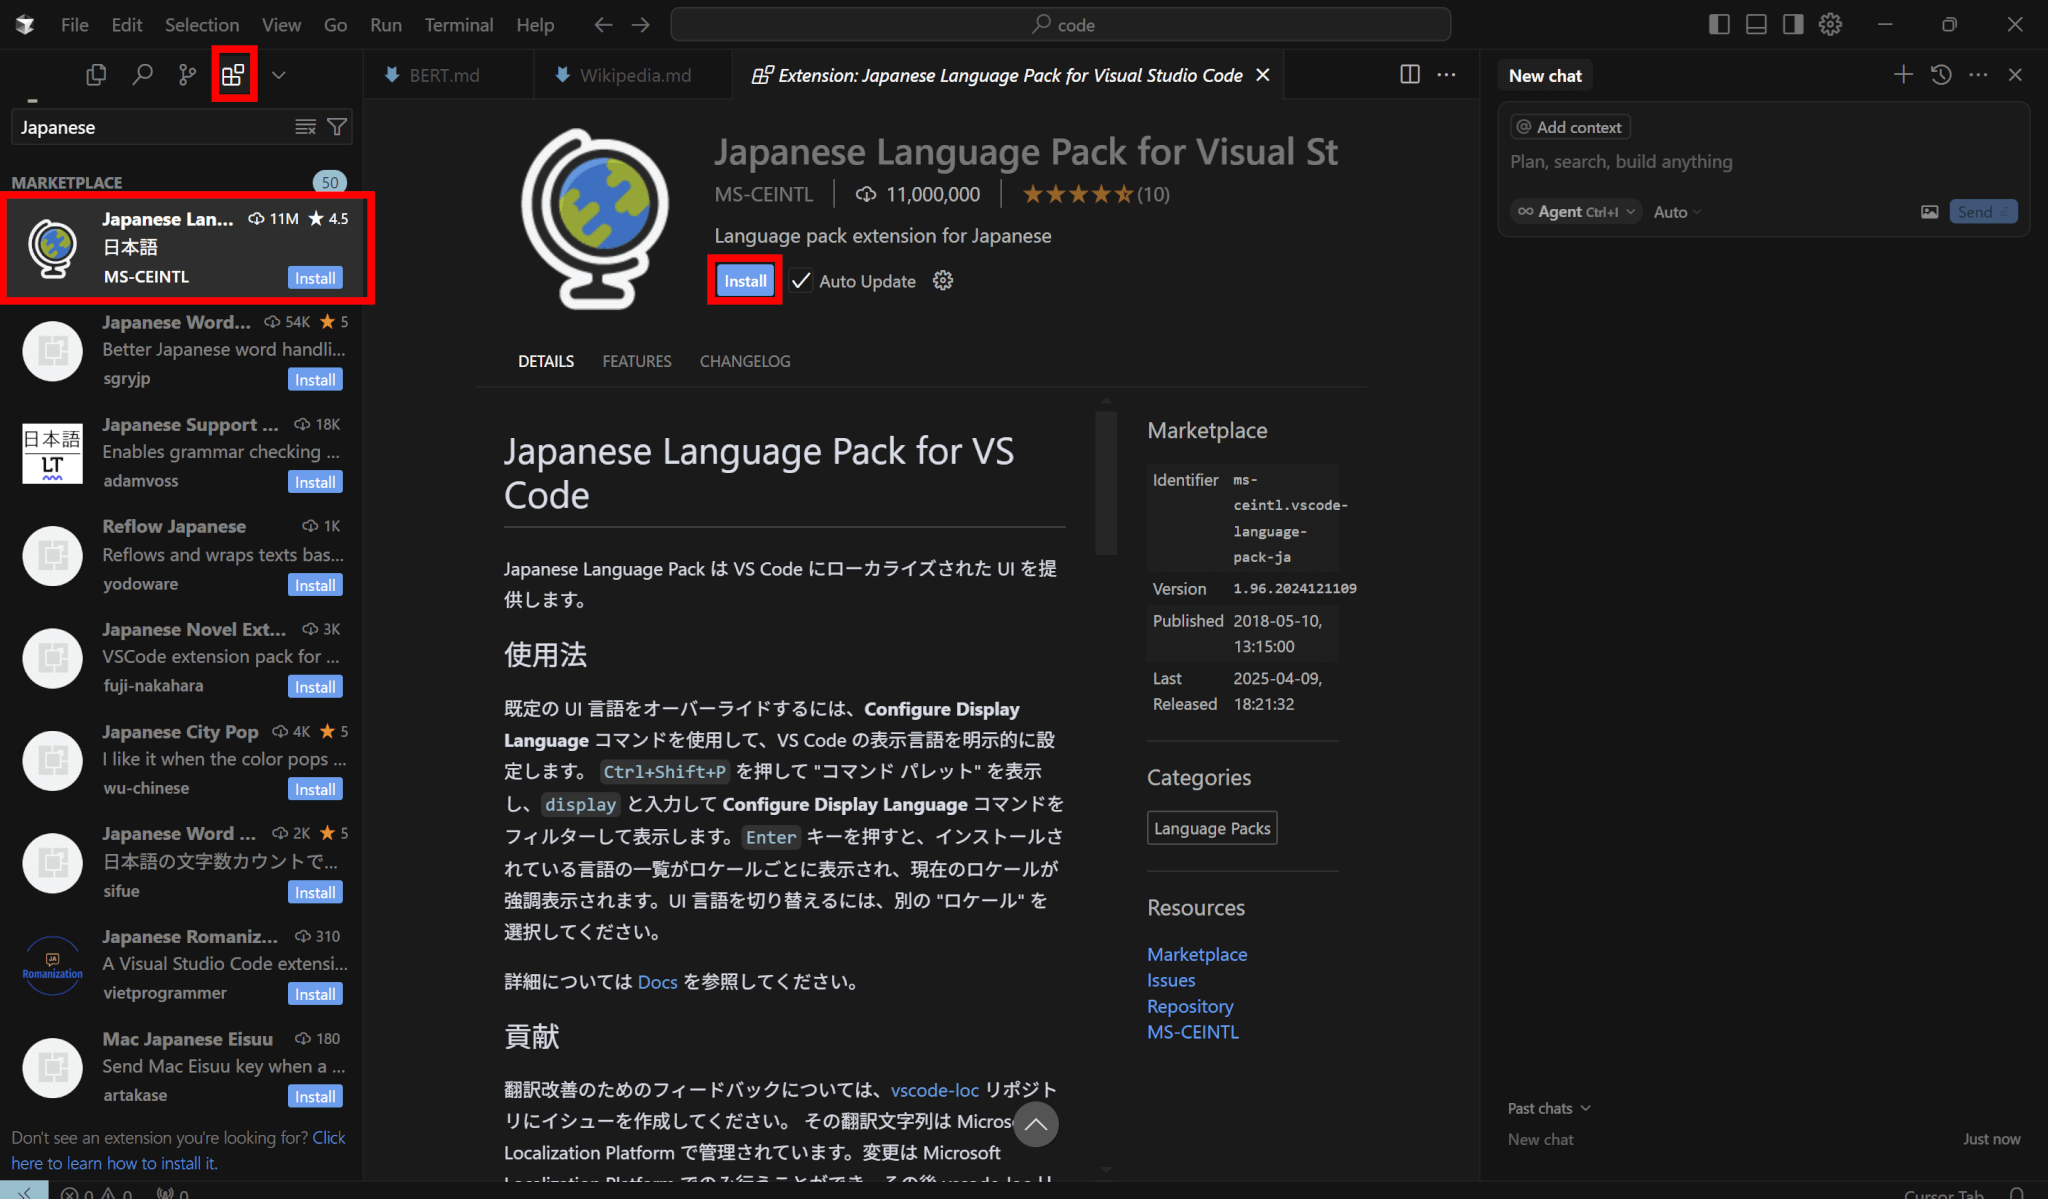The image size is (2048, 1199).
Task: Close the Japanese Language Pack extension tab
Action: click(x=1263, y=75)
